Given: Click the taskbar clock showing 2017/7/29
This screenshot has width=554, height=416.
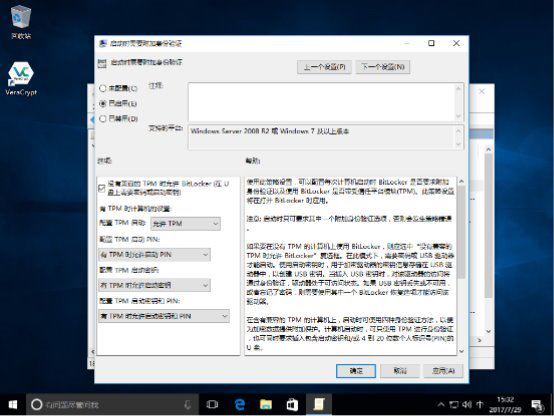Looking at the screenshot, I should tap(505, 405).
